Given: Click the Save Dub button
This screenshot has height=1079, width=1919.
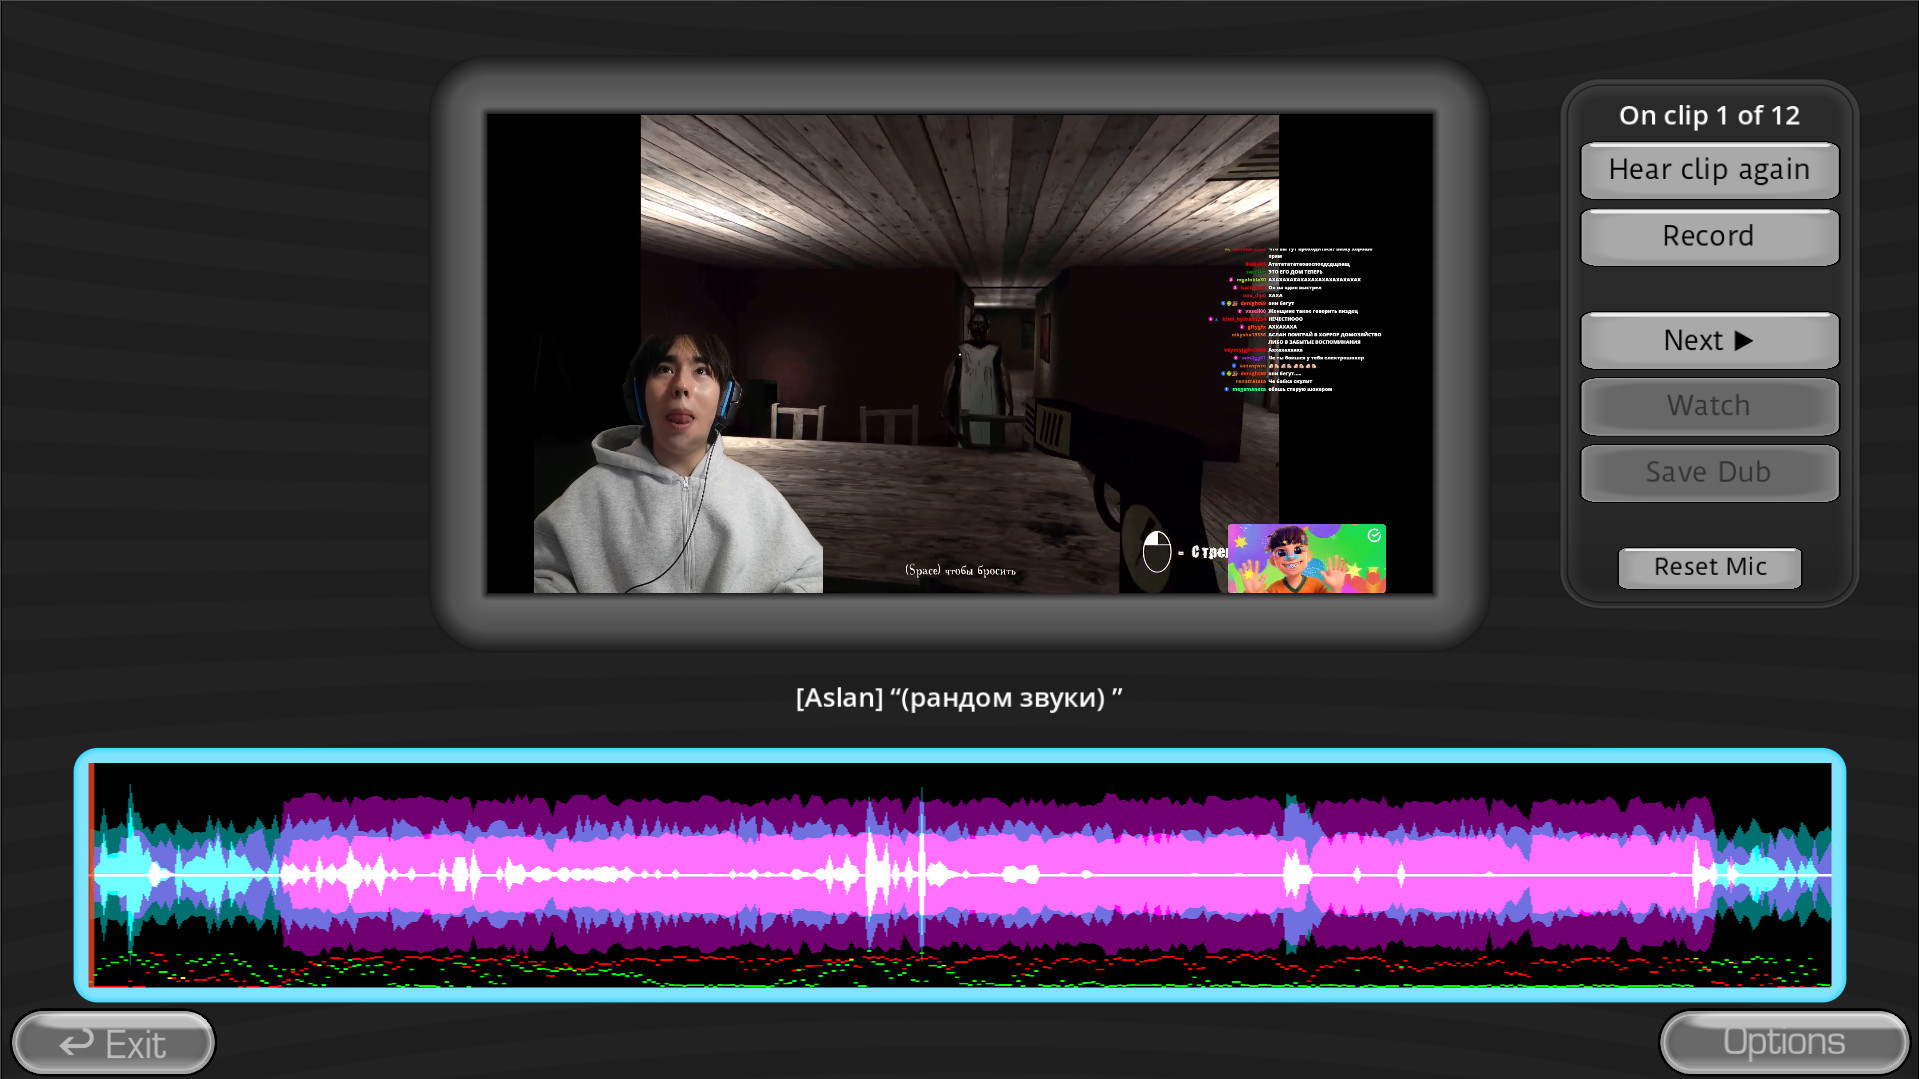Looking at the screenshot, I should (1709, 472).
